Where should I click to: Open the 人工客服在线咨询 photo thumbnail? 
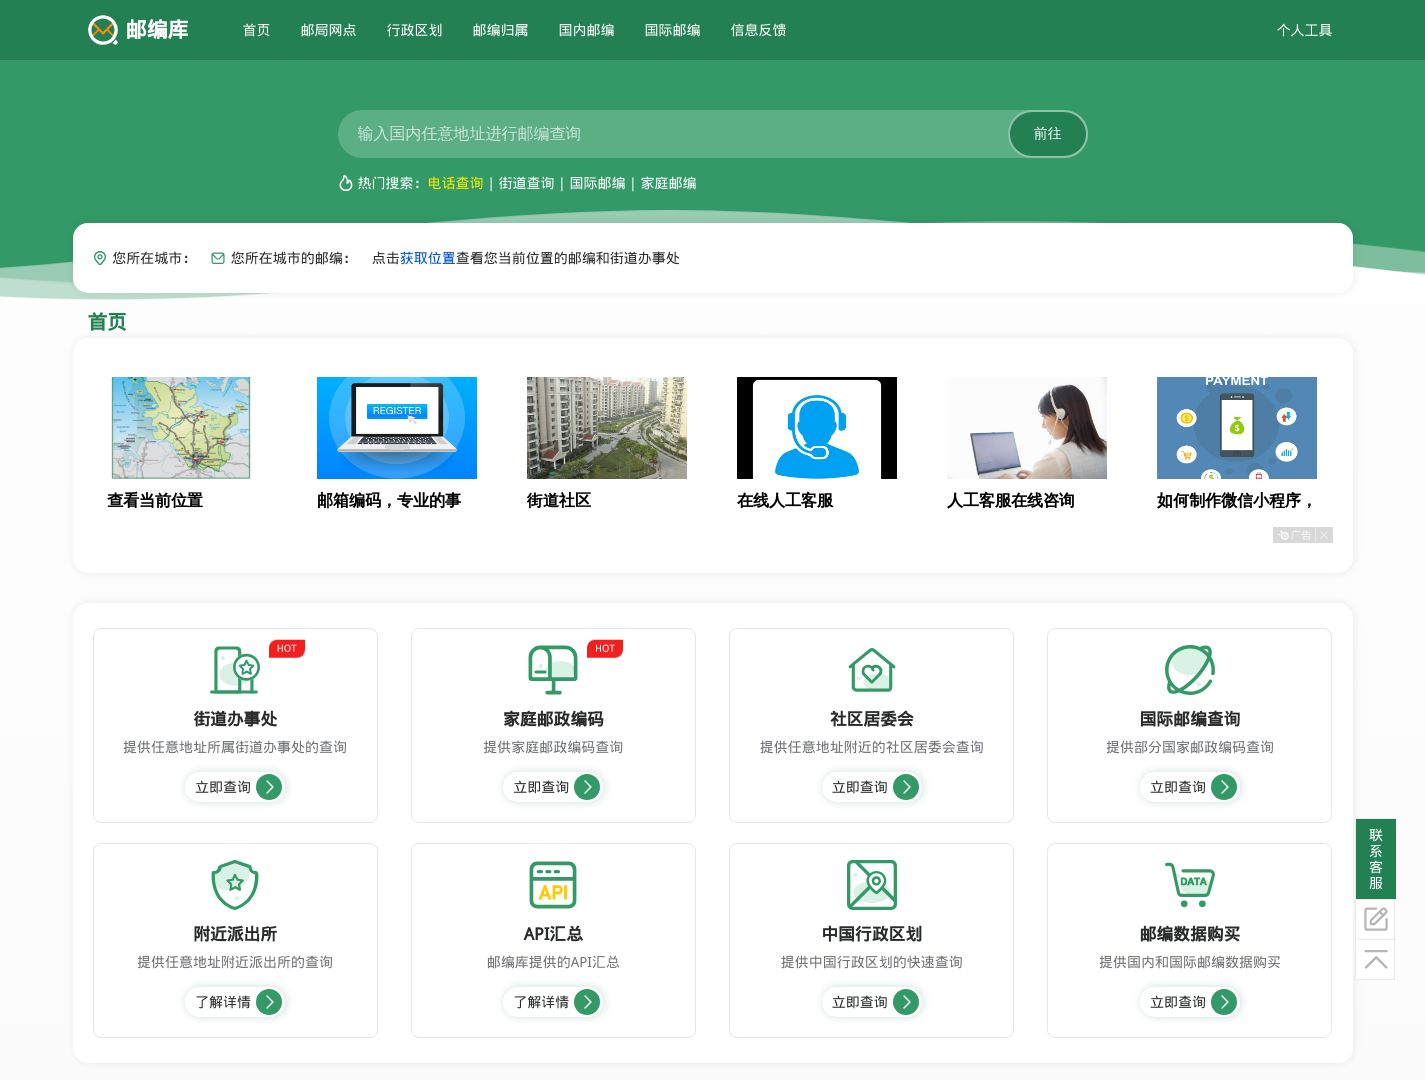point(1027,428)
